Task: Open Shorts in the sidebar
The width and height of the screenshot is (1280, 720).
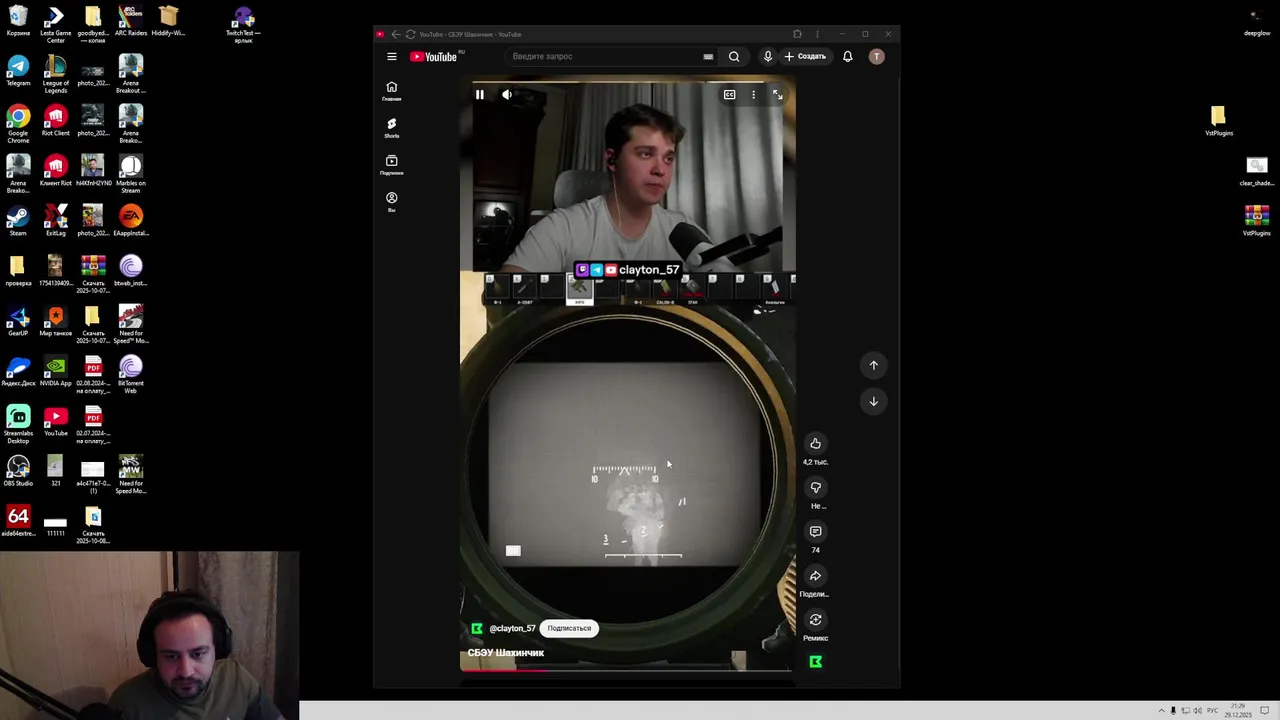Action: (x=392, y=128)
